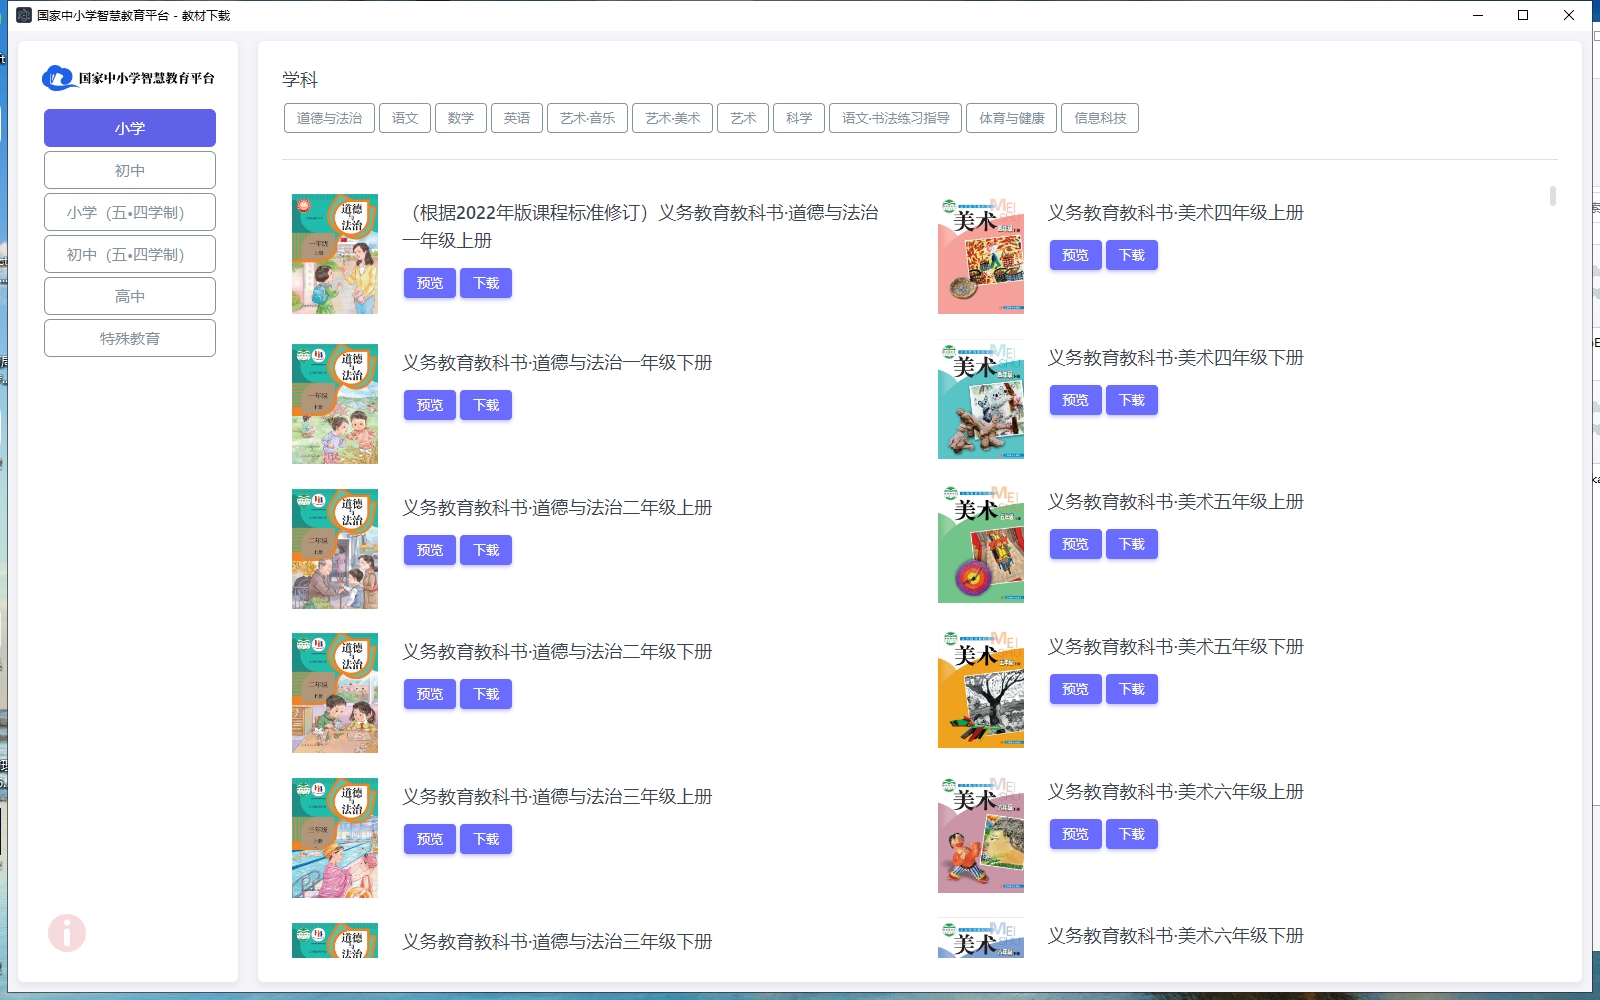Preview 道德与法治一年级下册 textbook
Image resolution: width=1600 pixels, height=1000 pixels.
[429, 405]
